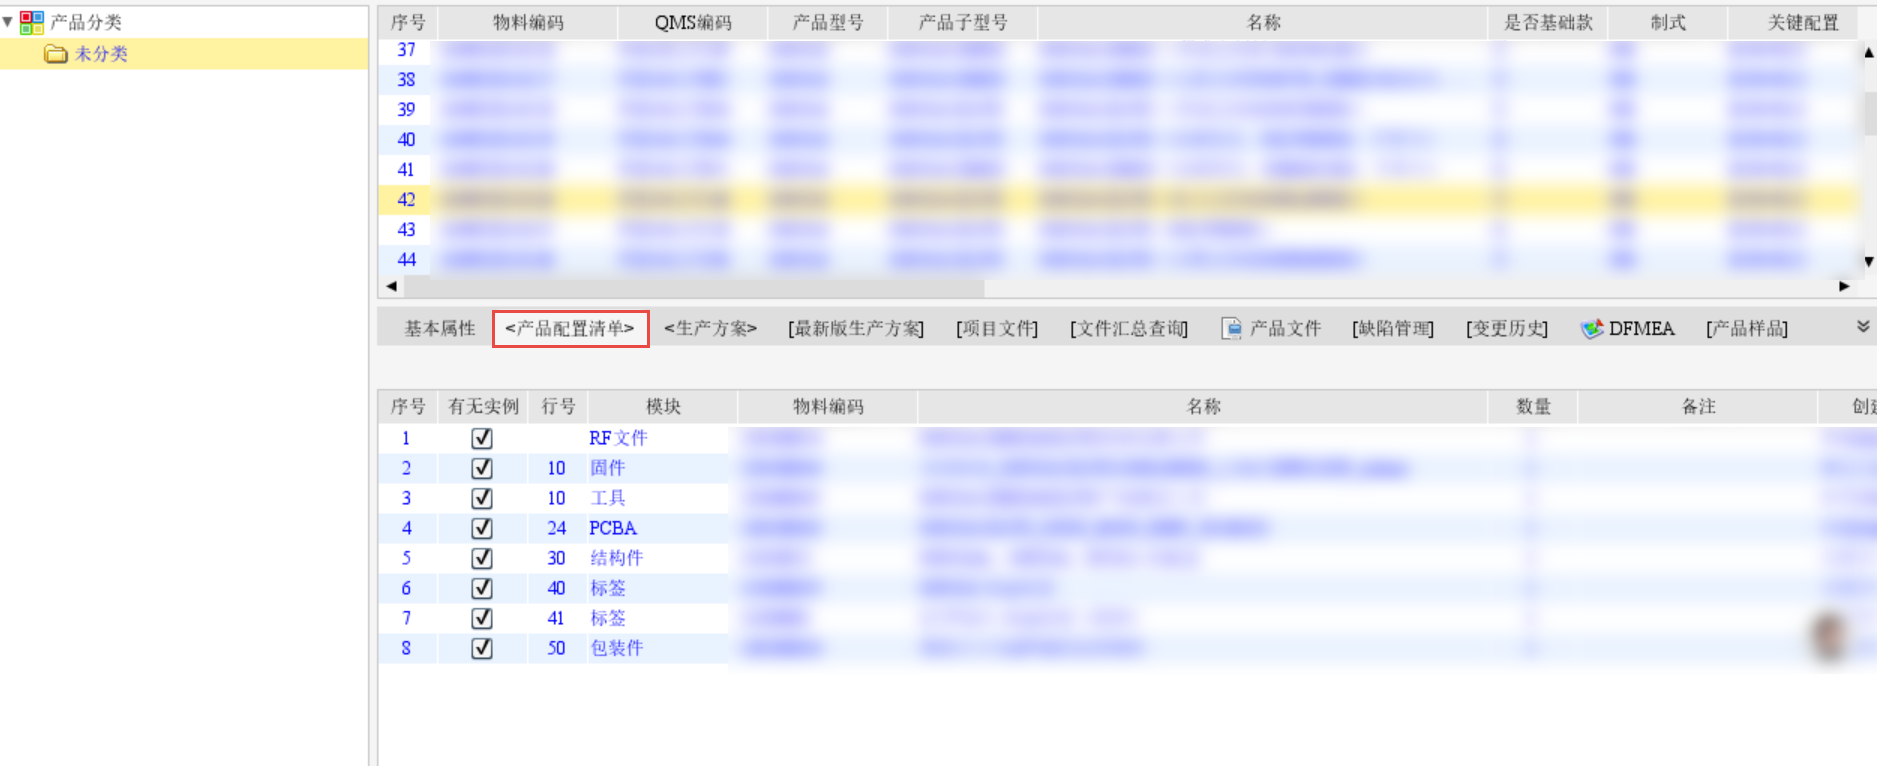
Task: Select product row number 37
Action: (x=407, y=50)
